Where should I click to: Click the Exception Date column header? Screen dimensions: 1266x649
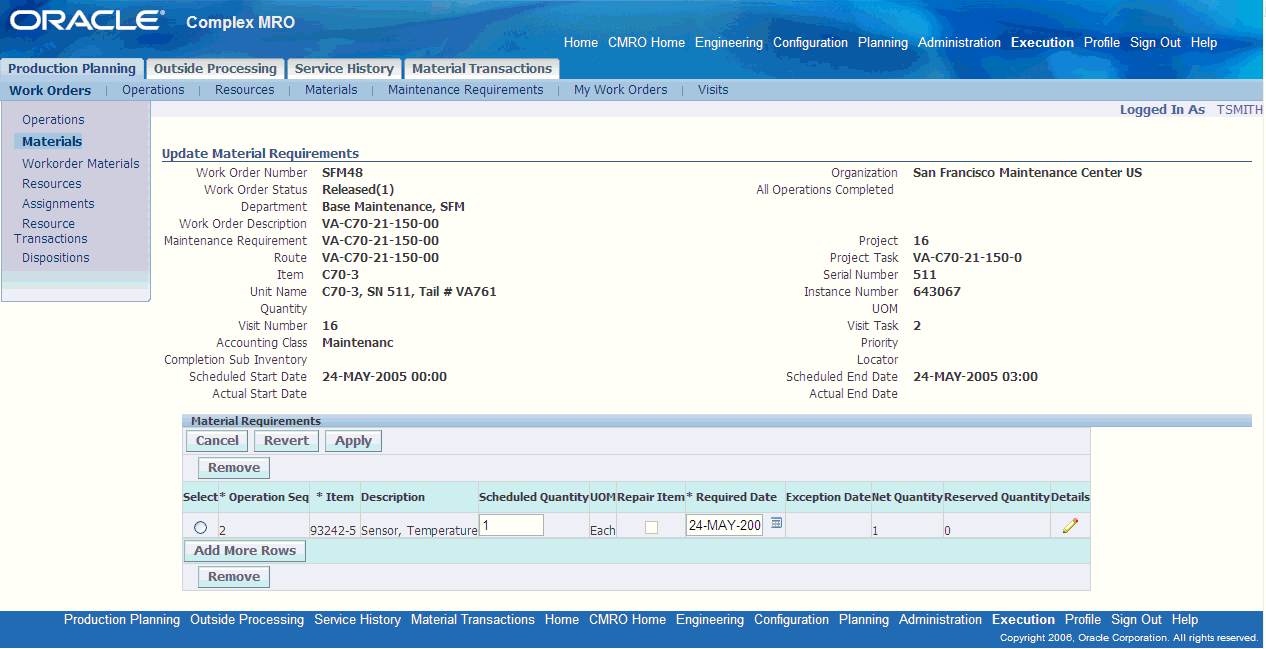click(828, 497)
